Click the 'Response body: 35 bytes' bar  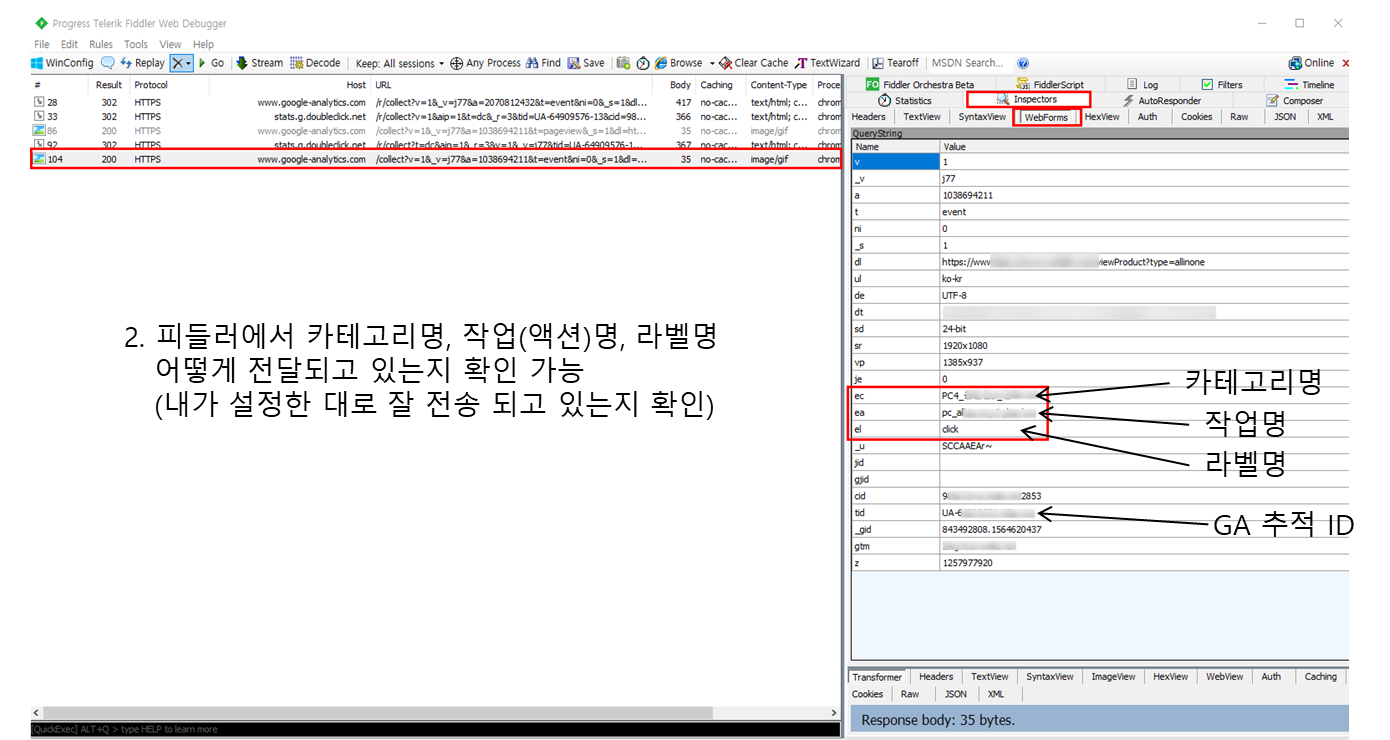pyautogui.click(x=1099, y=719)
